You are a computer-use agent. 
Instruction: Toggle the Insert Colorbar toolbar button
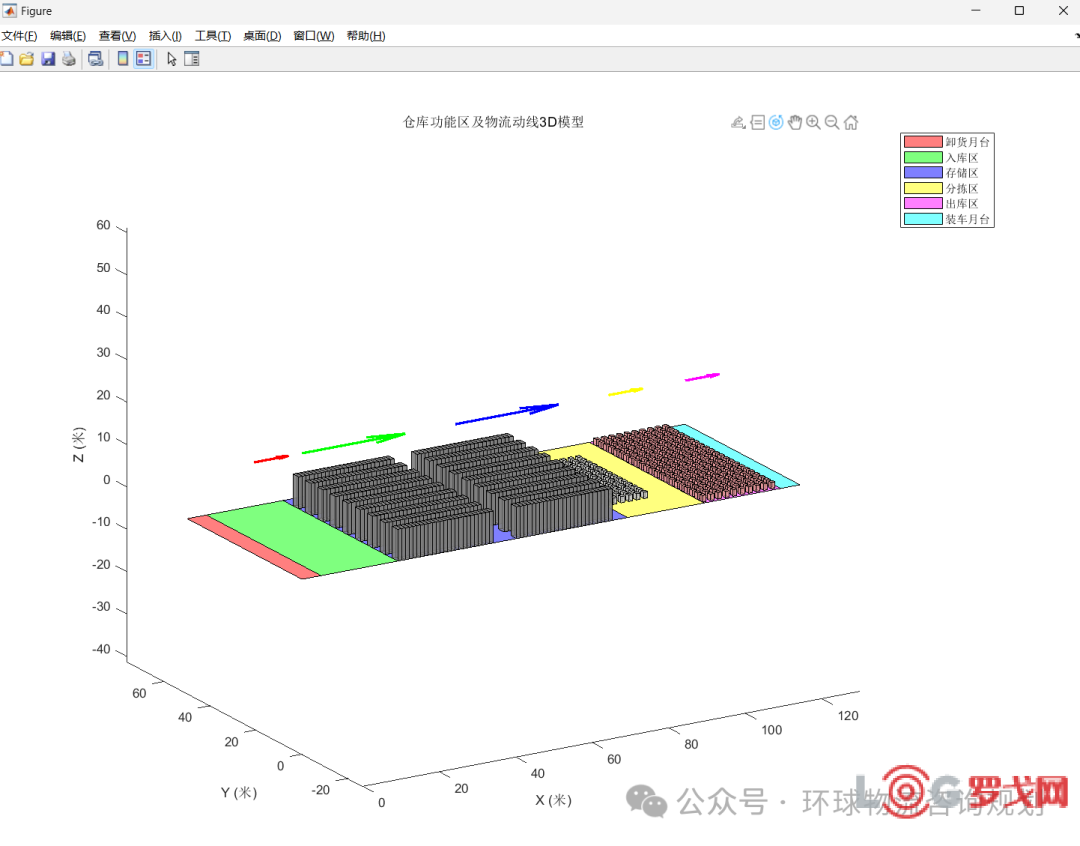pyautogui.click(x=123, y=59)
